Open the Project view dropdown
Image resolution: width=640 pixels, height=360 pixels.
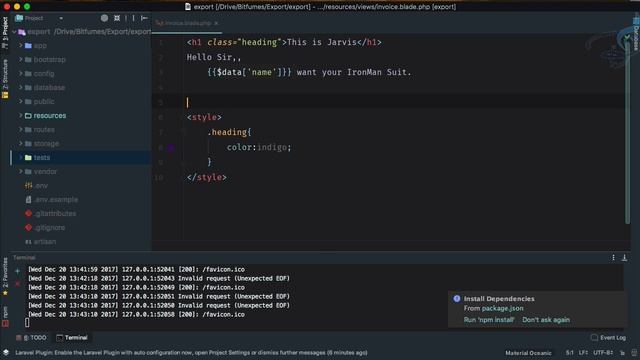61,18
